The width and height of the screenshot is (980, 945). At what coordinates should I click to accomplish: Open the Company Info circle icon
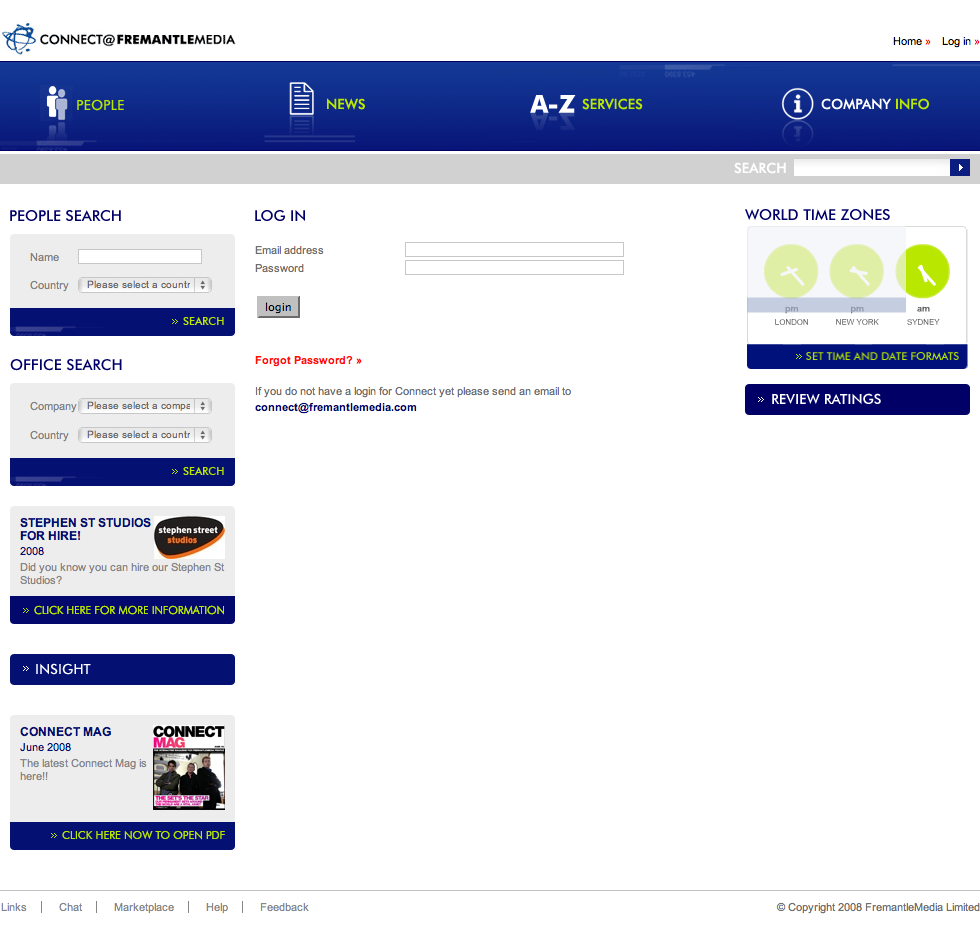pos(797,104)
